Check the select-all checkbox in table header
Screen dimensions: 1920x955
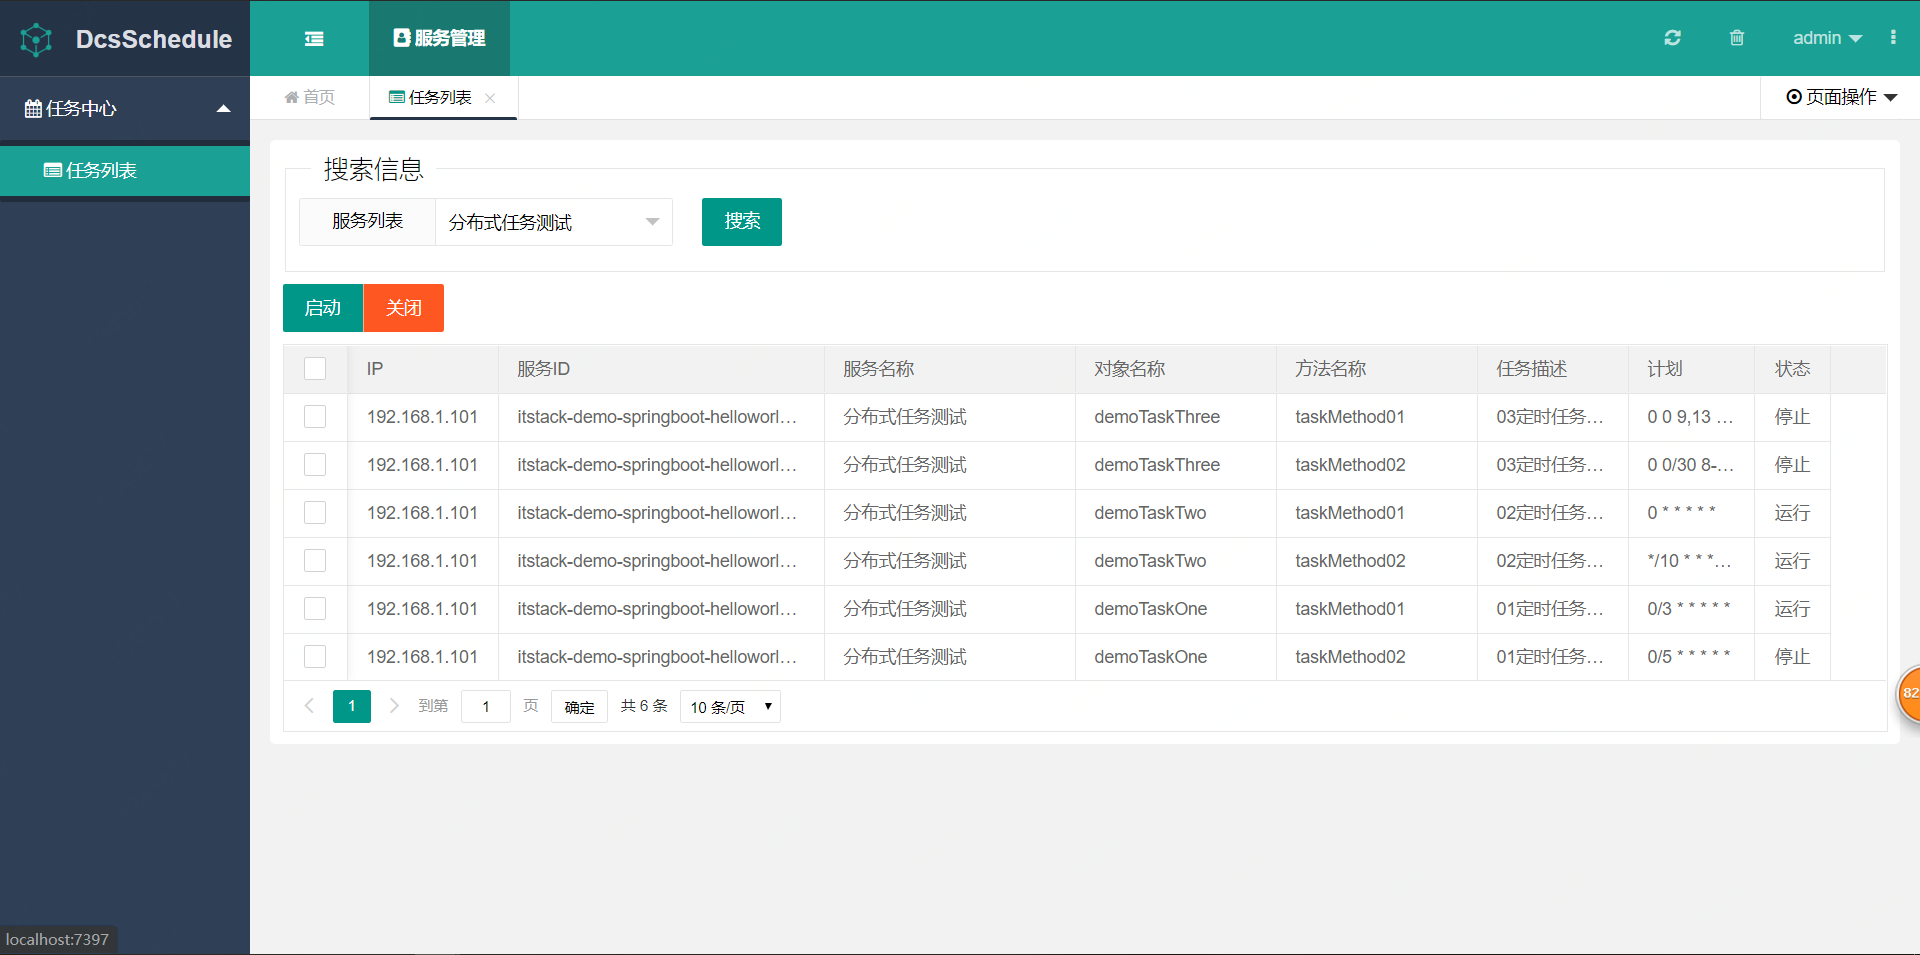tap(315, 368)
